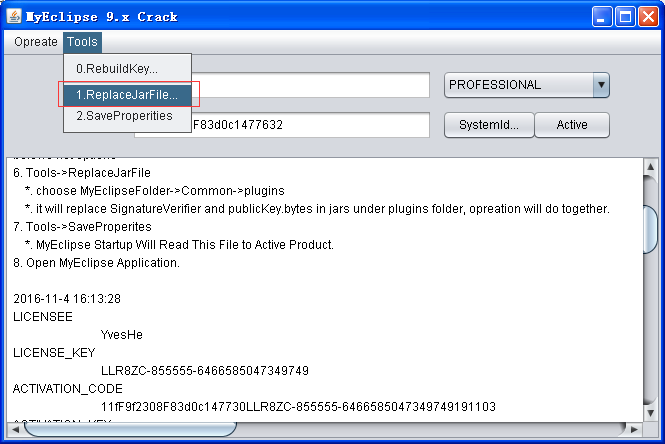
Task: Close the MyEclipse 9.x Crack window
Action: click(648, 17)
